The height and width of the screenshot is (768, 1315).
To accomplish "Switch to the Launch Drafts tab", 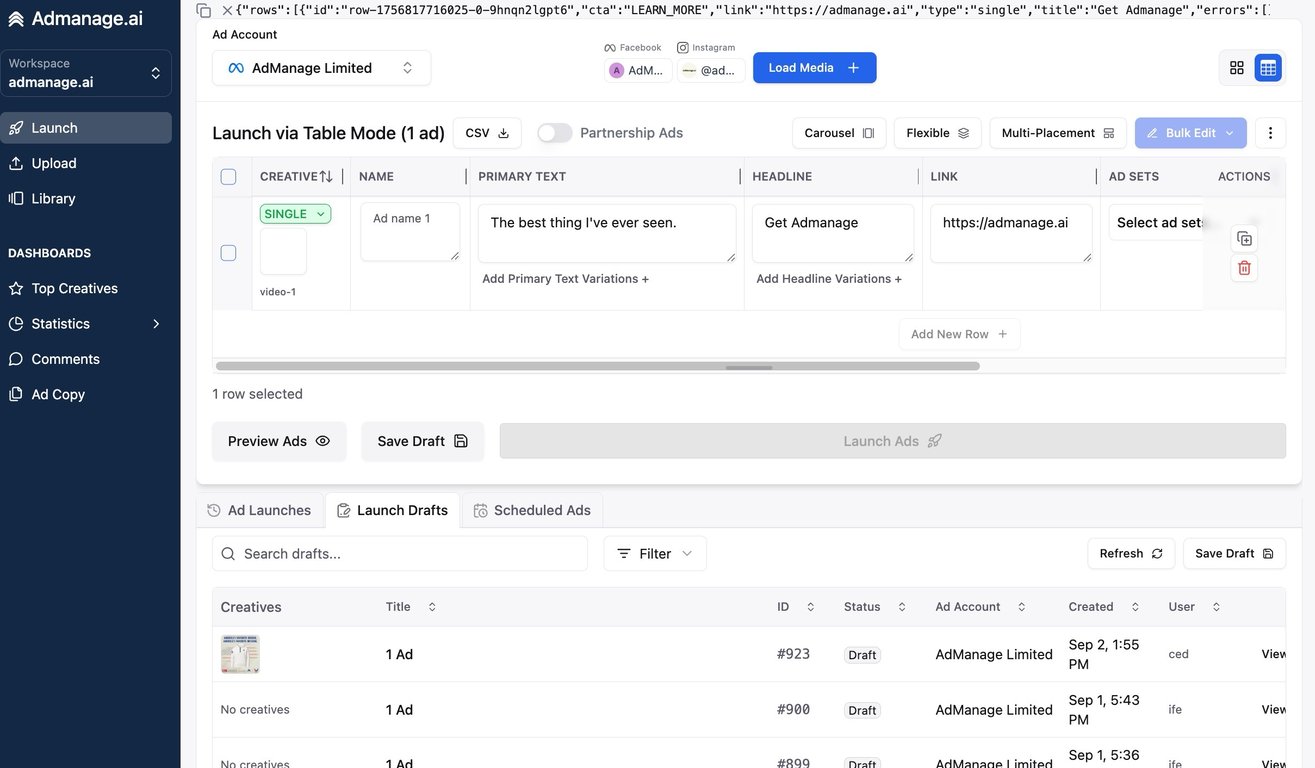I will pyautogui.click(x=393, y=510).
